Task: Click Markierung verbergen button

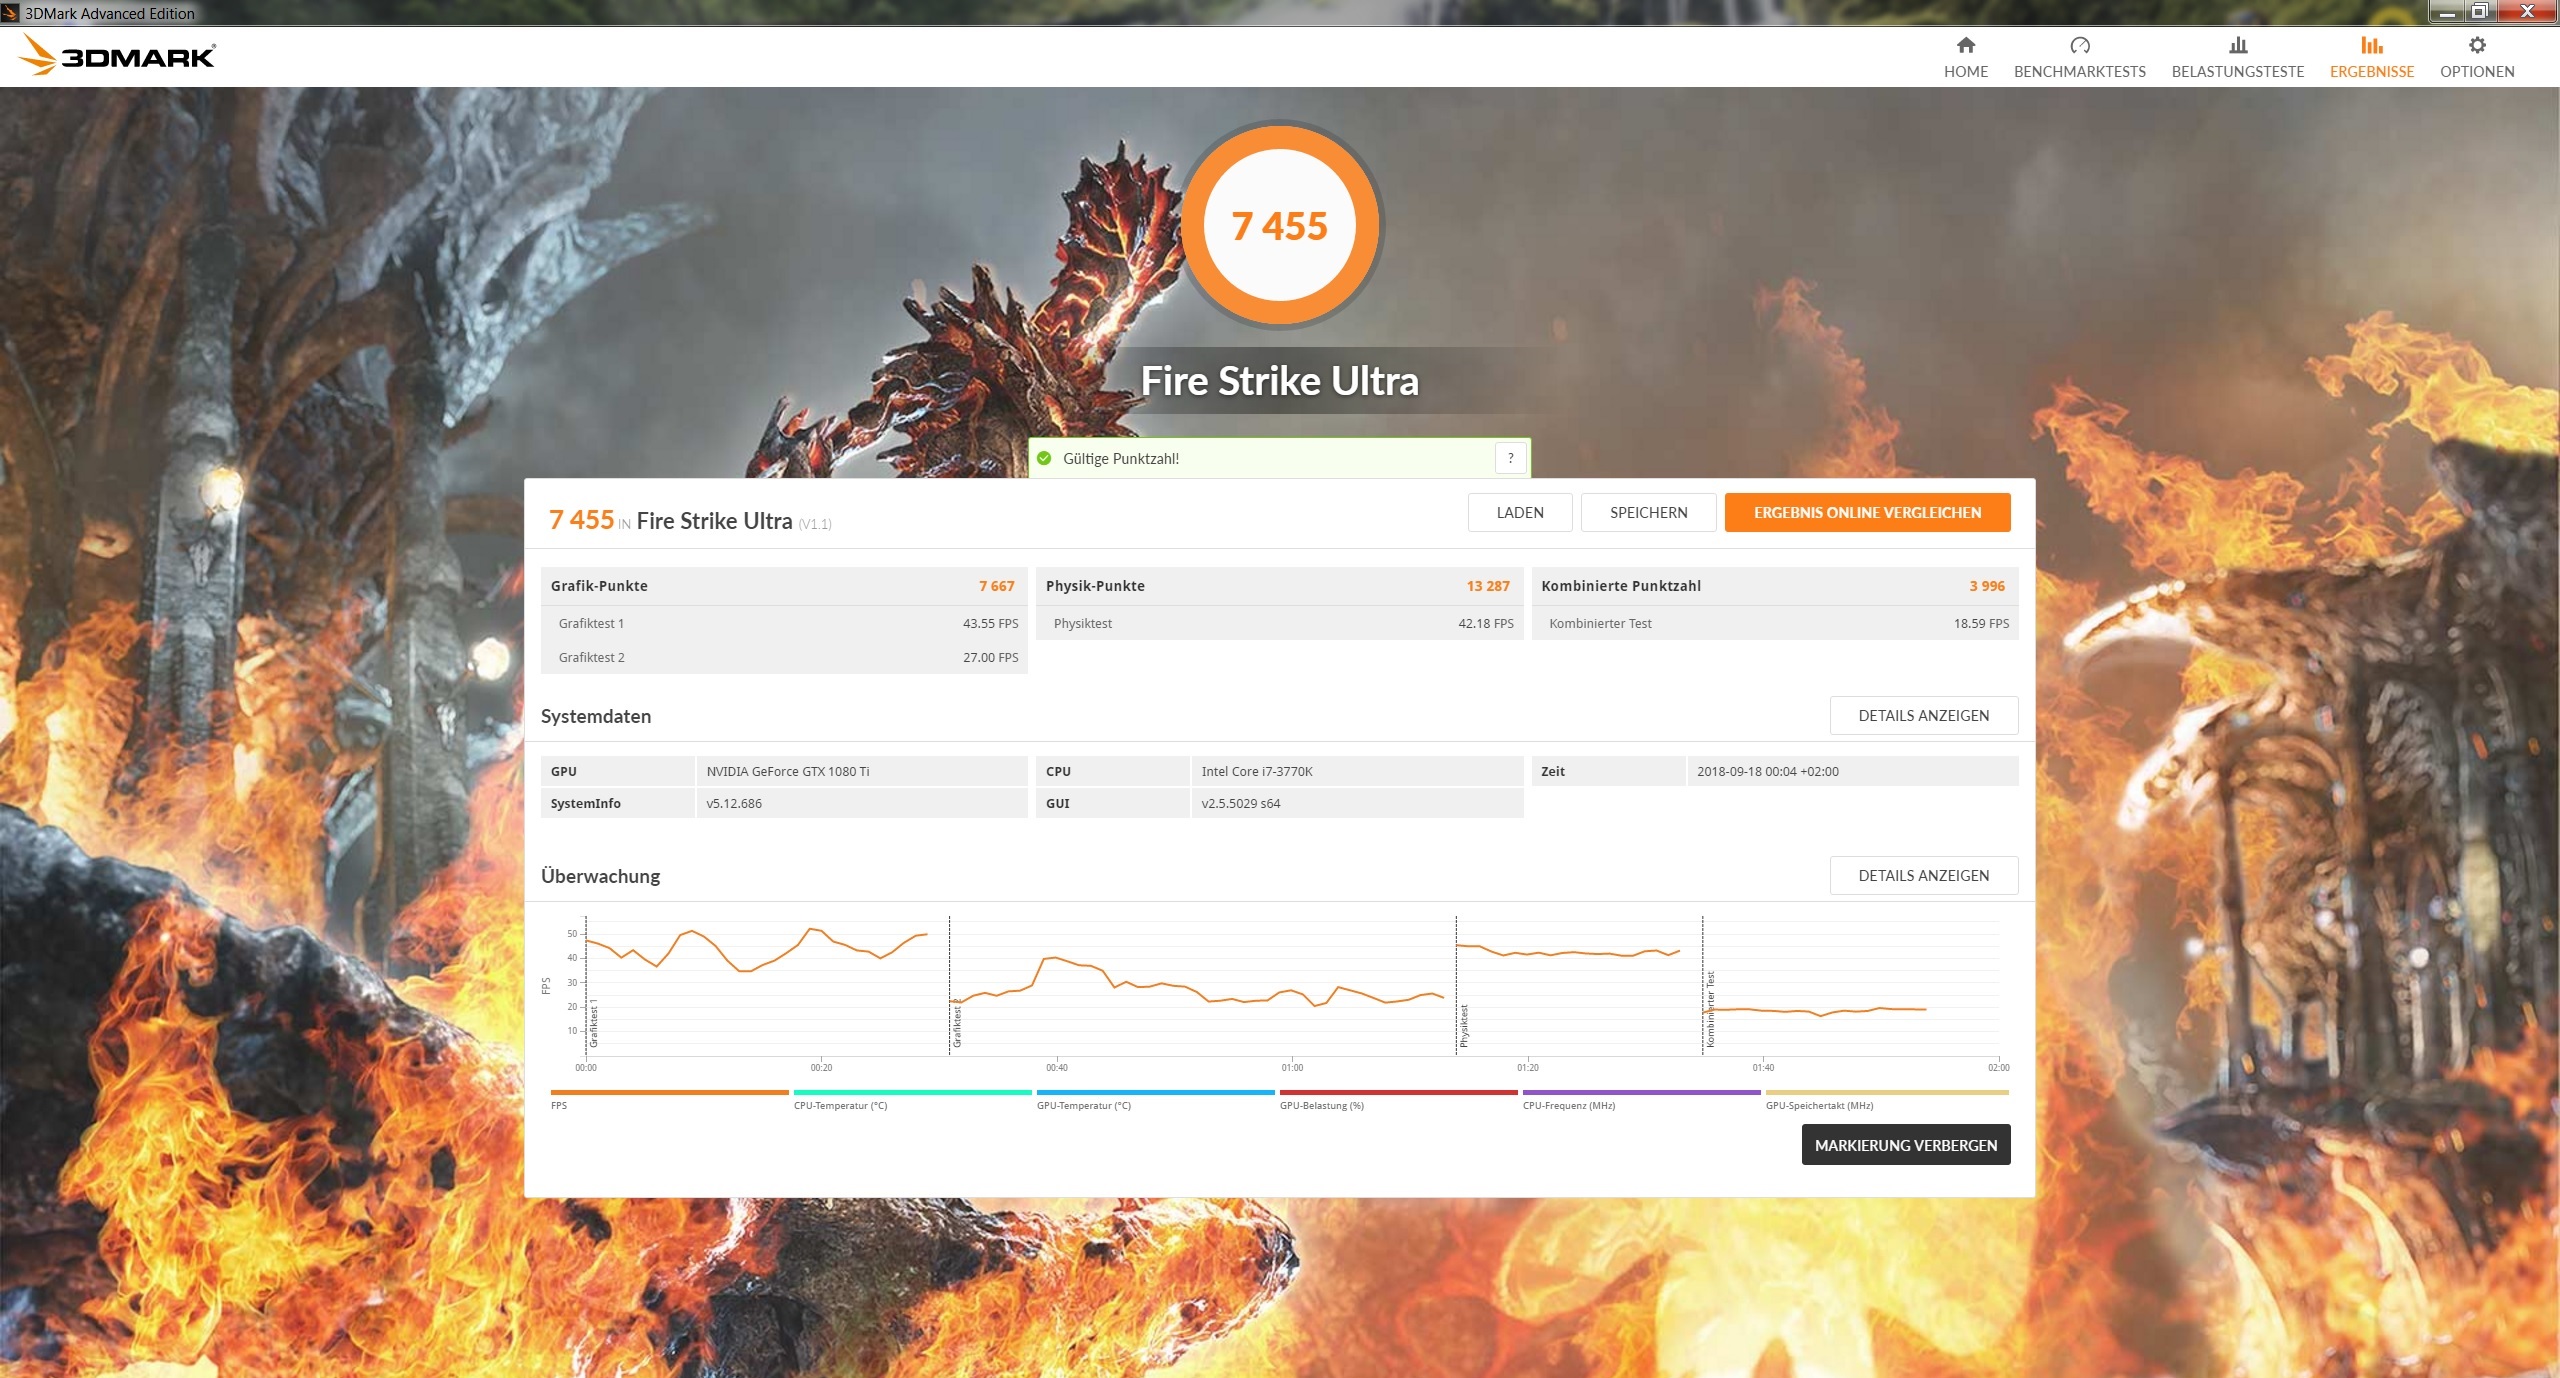Action: click(1905, 1145)
